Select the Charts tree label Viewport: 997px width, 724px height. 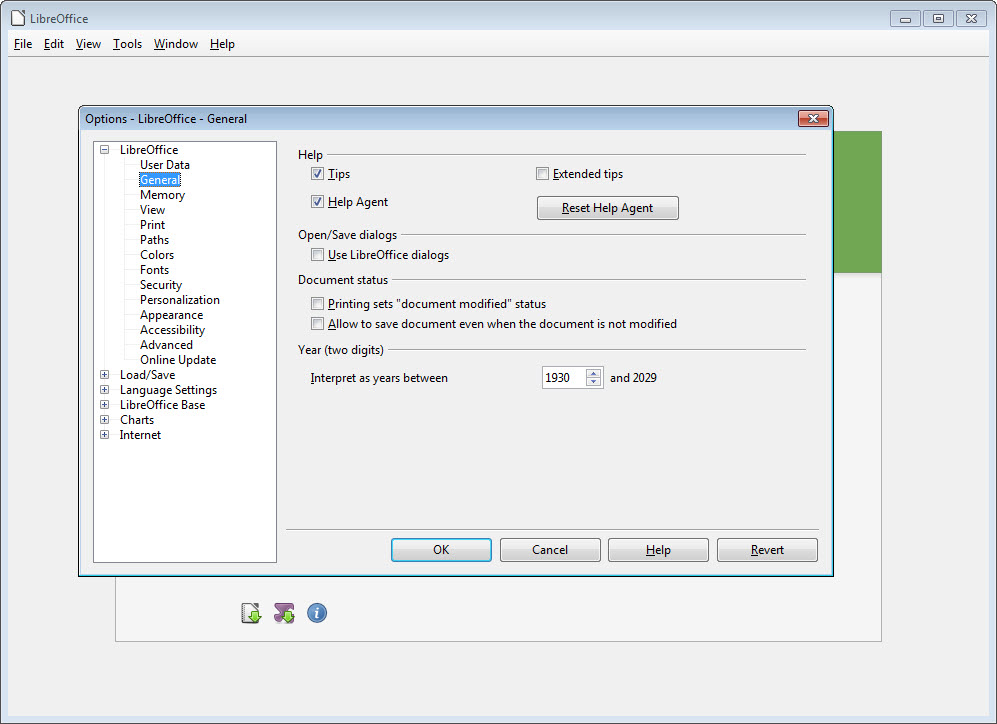(137, 420)
